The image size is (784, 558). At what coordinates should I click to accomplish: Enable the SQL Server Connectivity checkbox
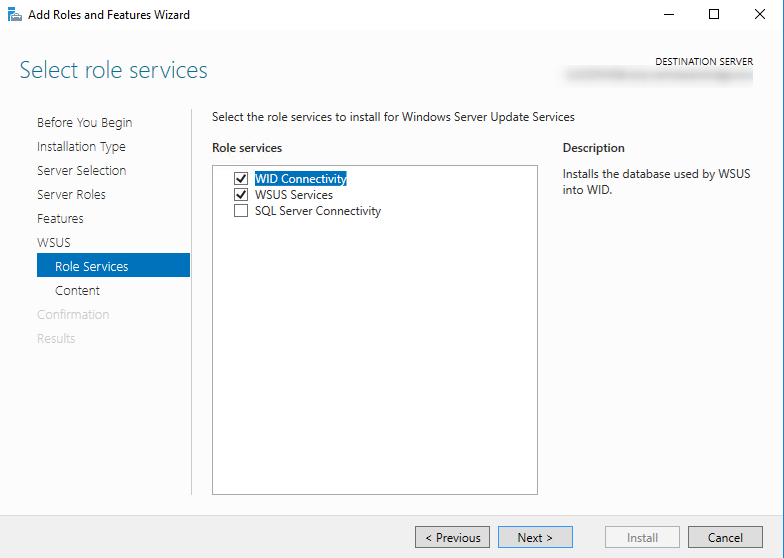(241, 210)
